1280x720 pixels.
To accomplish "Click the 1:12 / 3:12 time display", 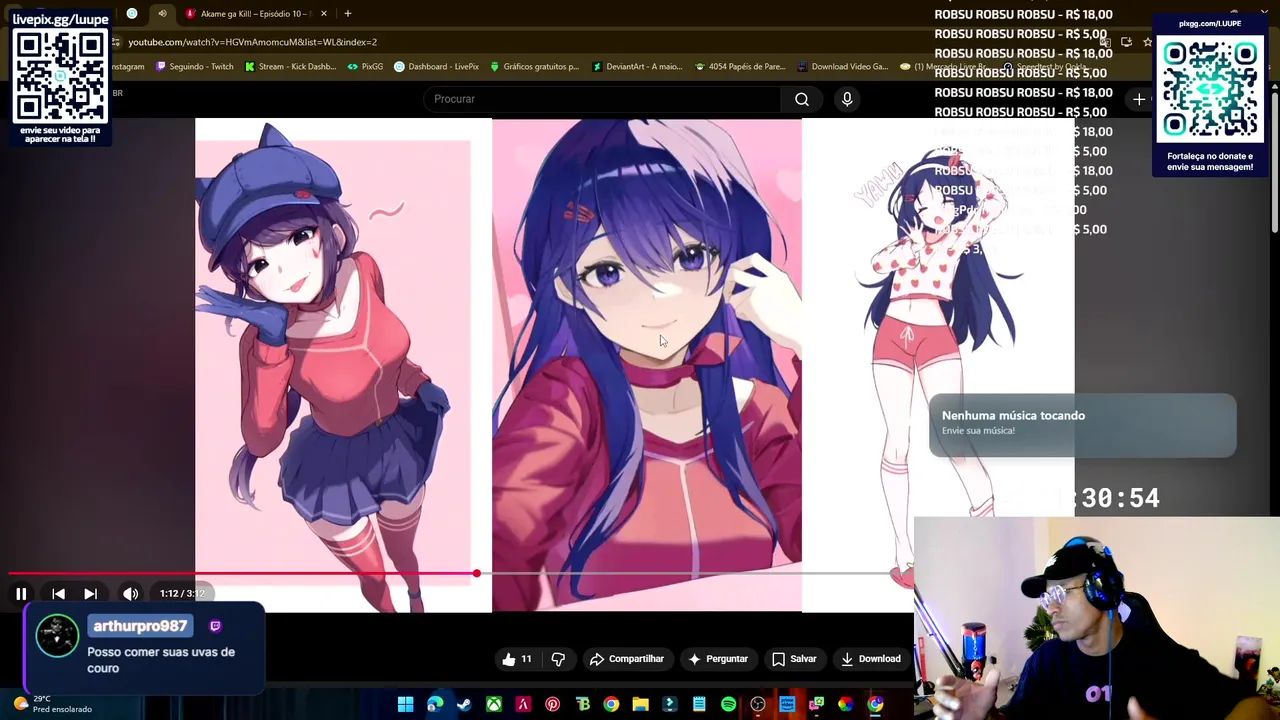I will 182,594.
